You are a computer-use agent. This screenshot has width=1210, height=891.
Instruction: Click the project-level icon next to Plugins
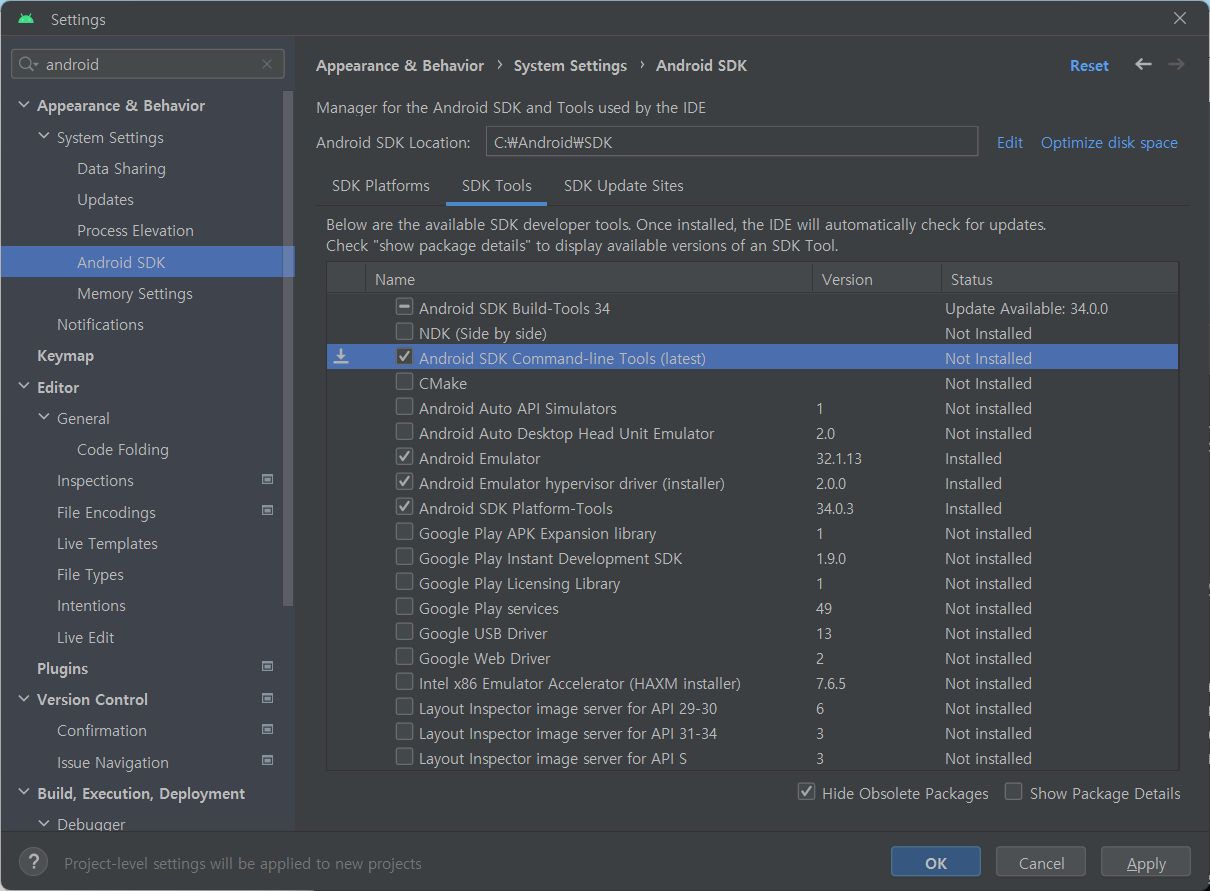pos(267,667)
